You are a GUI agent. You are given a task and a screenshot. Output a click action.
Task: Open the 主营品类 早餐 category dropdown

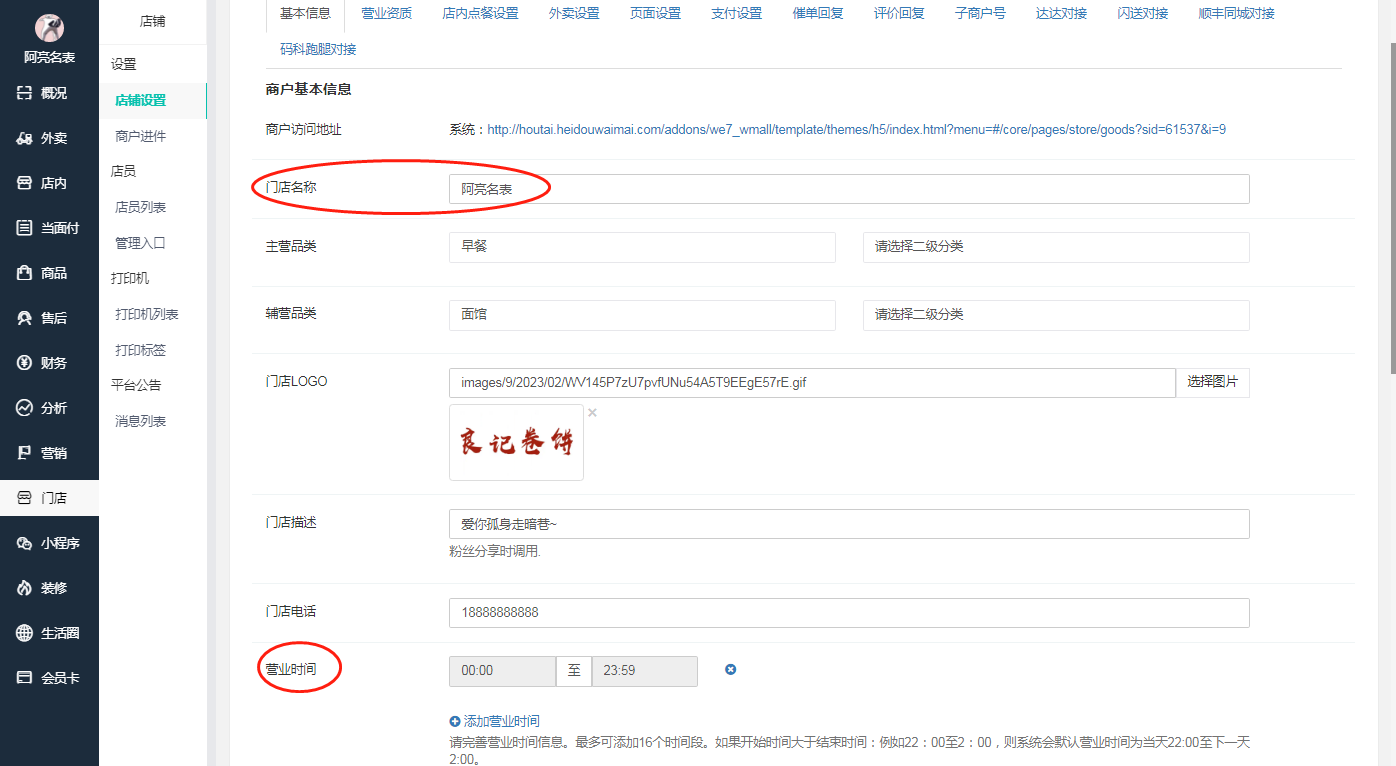point(642,247)
